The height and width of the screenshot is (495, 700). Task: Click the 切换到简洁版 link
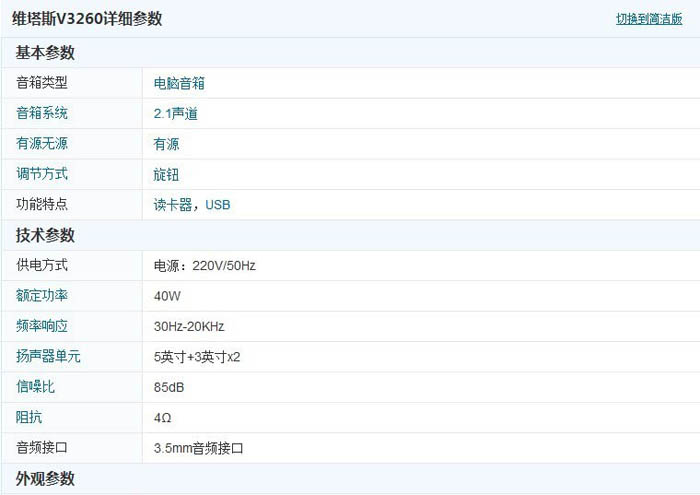coord(649,19)
